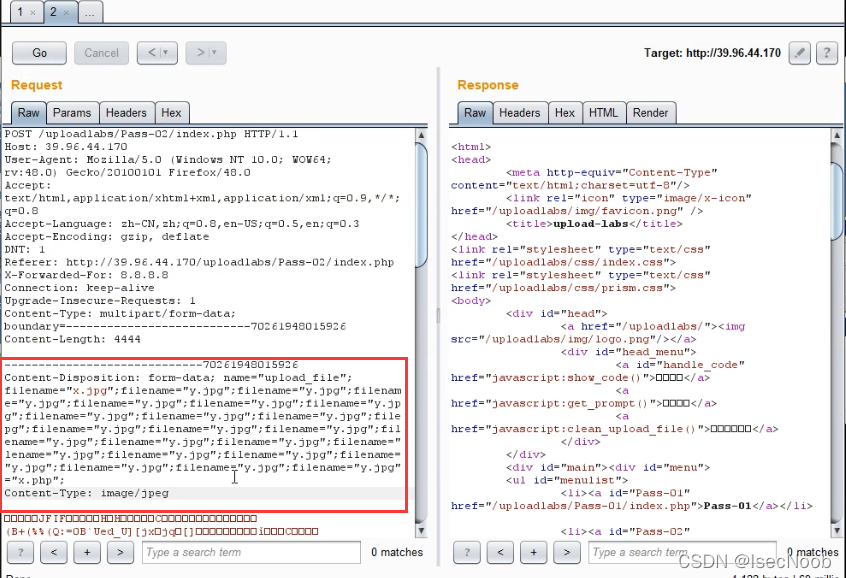Click request search previous match button
Screen dimensions: 846x578
tap(54, 552)
